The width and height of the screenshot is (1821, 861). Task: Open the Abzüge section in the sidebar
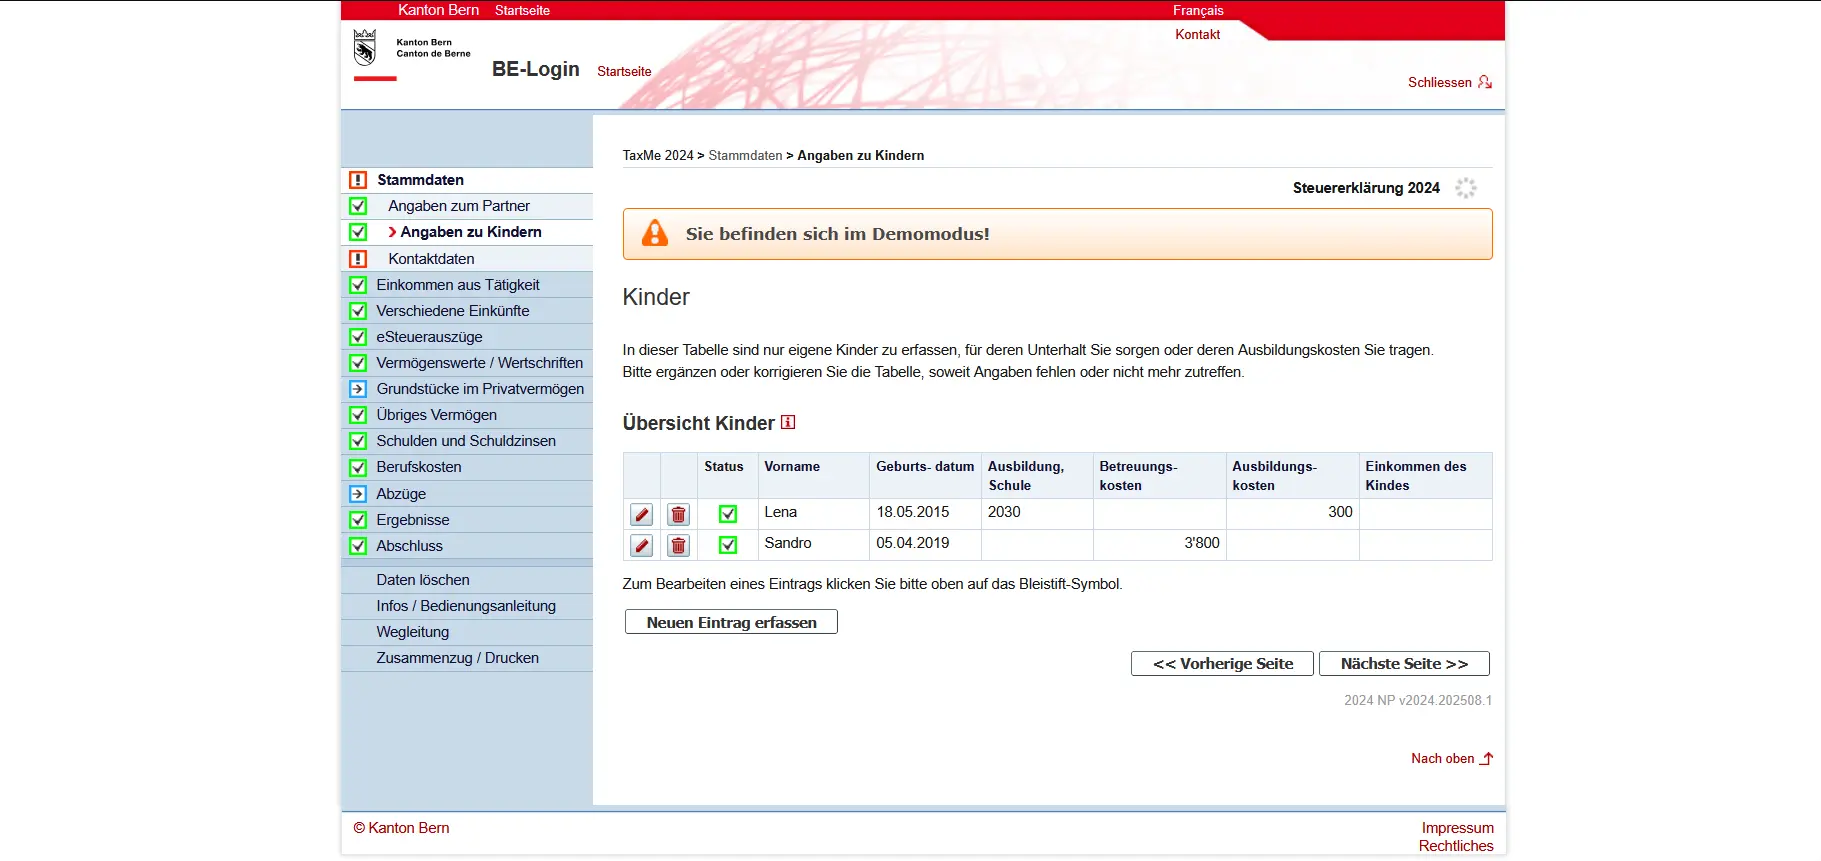coord(401,494)
